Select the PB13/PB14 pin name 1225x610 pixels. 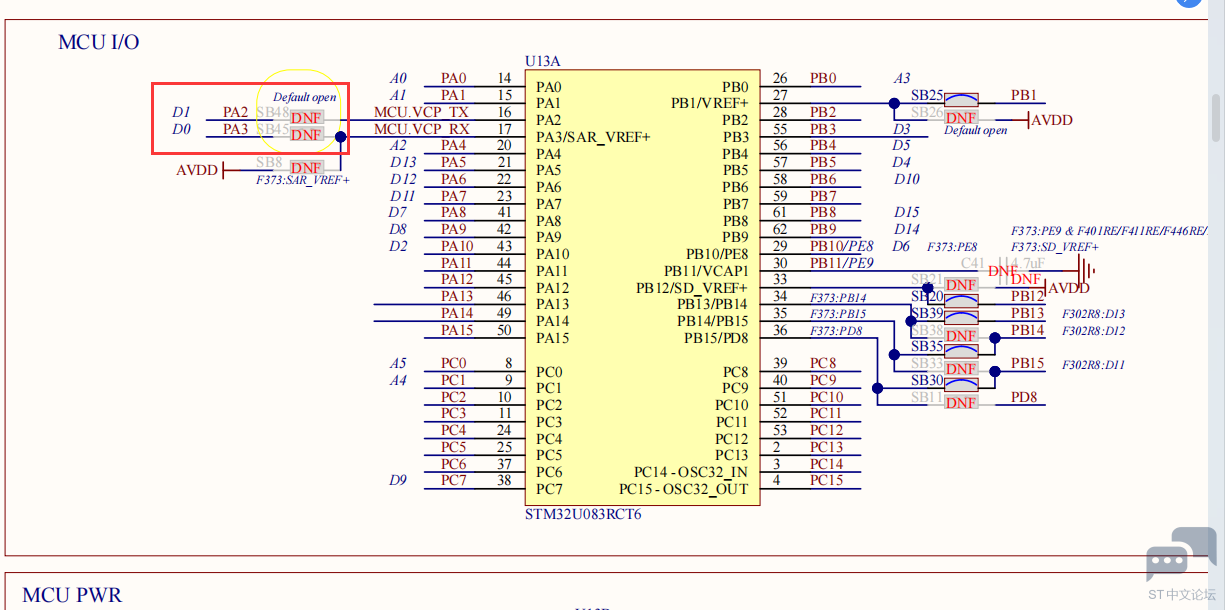pyautogui.click(x=712, y=304)
